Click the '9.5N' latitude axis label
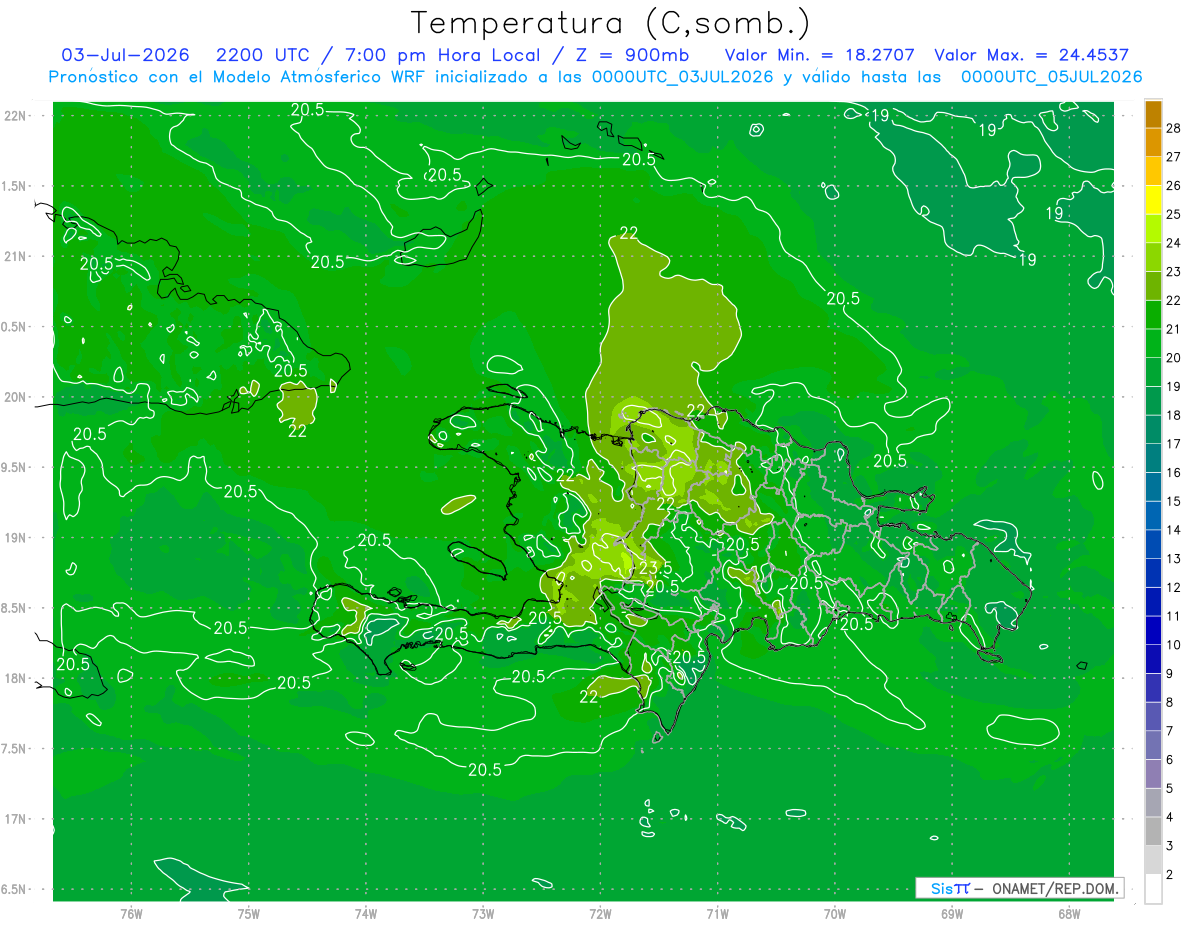Image resolution: width=1200 pixels, height=927 pixels. 14,467
